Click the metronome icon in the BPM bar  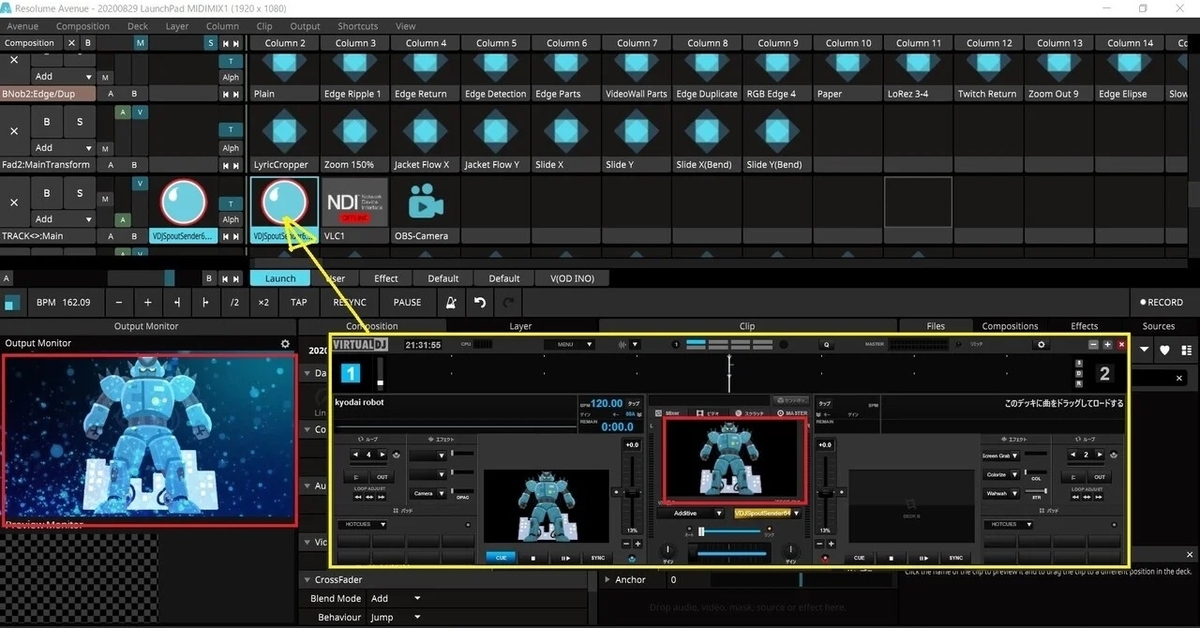coord(450,302)
